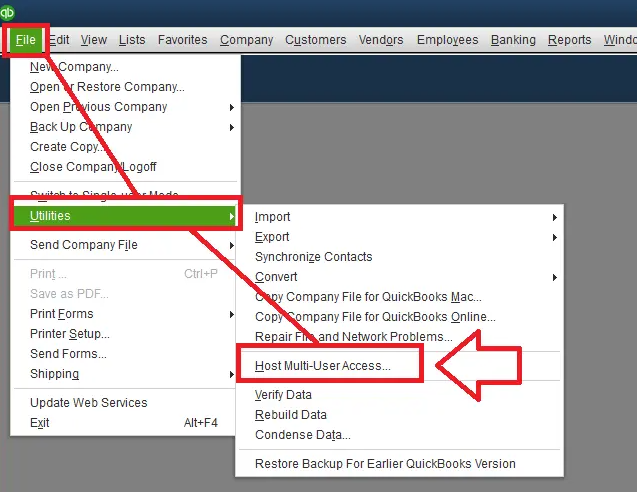Click the QuickBooks logo icon
This screenshot has width=637, height=492.
7,13
